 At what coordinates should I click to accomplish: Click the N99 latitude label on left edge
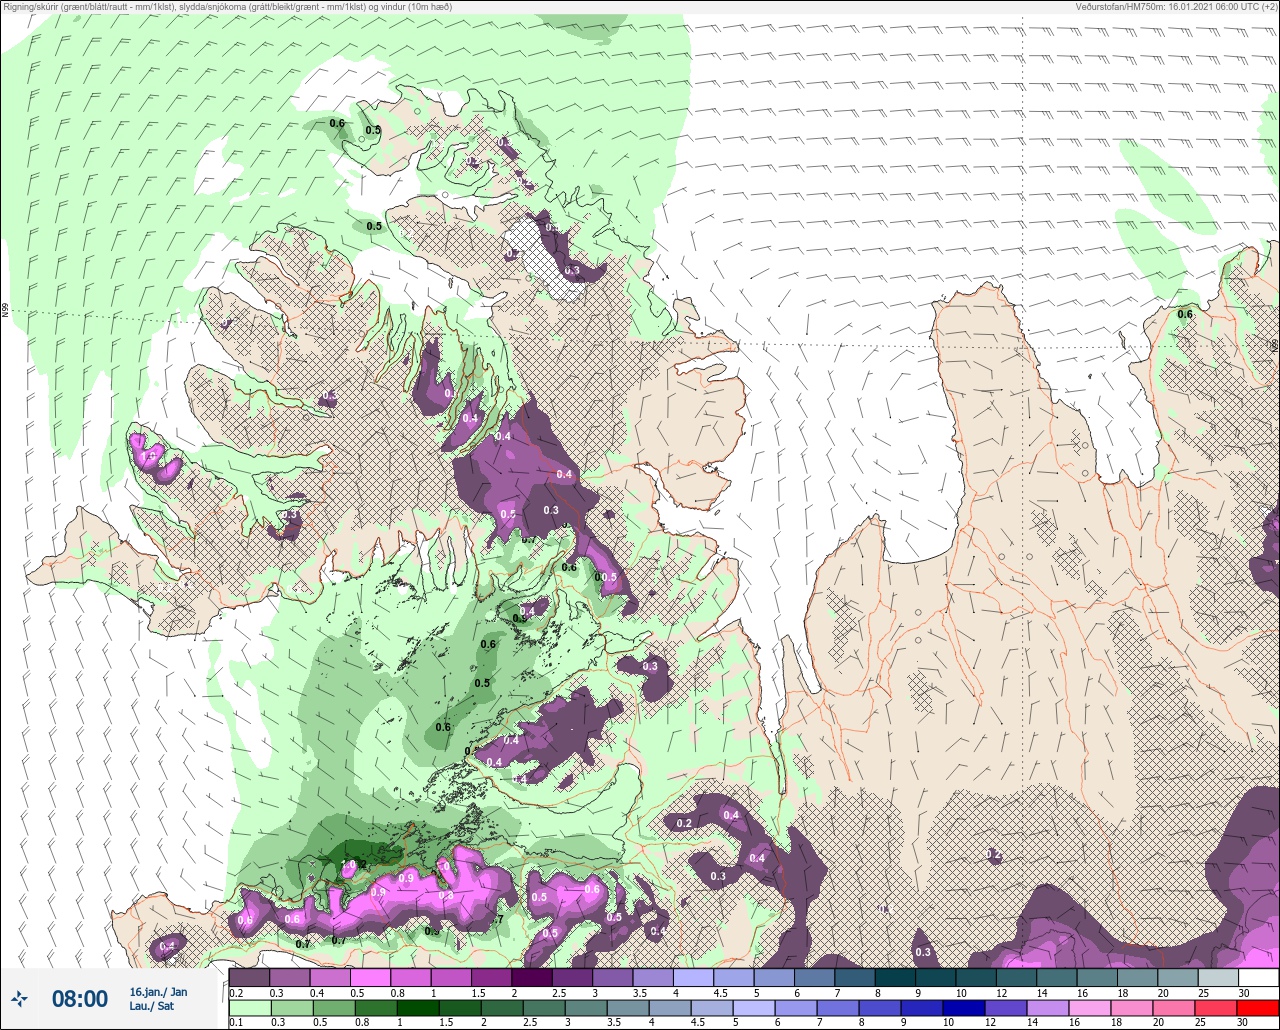pyautogui.click(x=5, y=311)
